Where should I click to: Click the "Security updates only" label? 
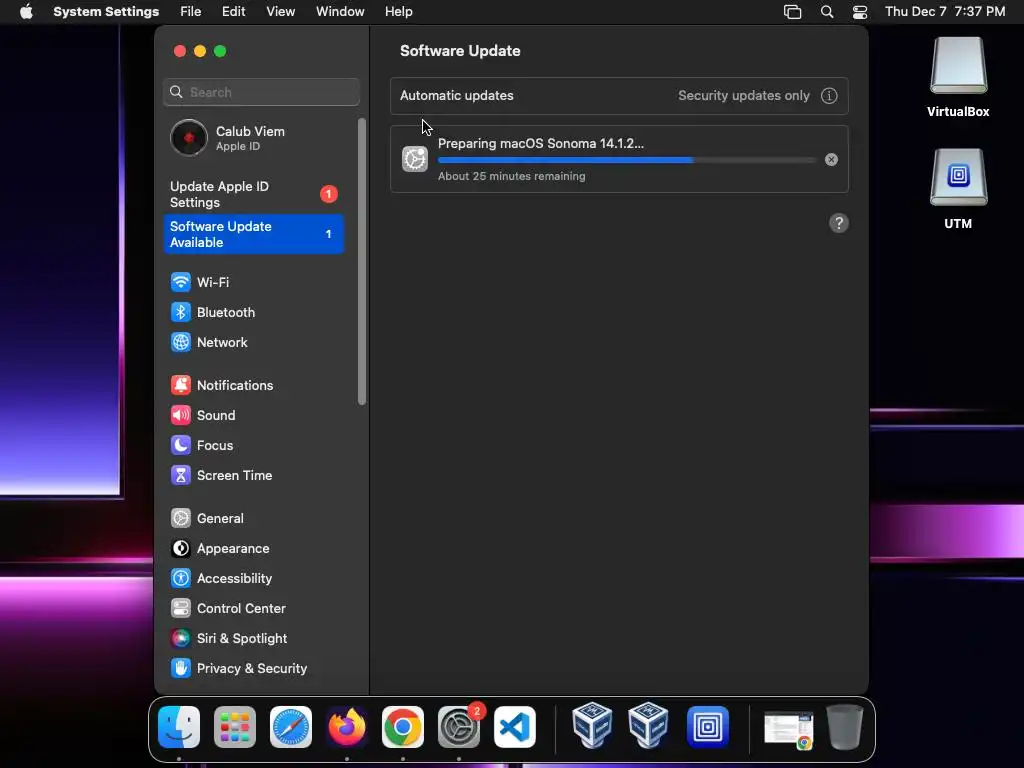pyautogui.click(x=744, y=95)
